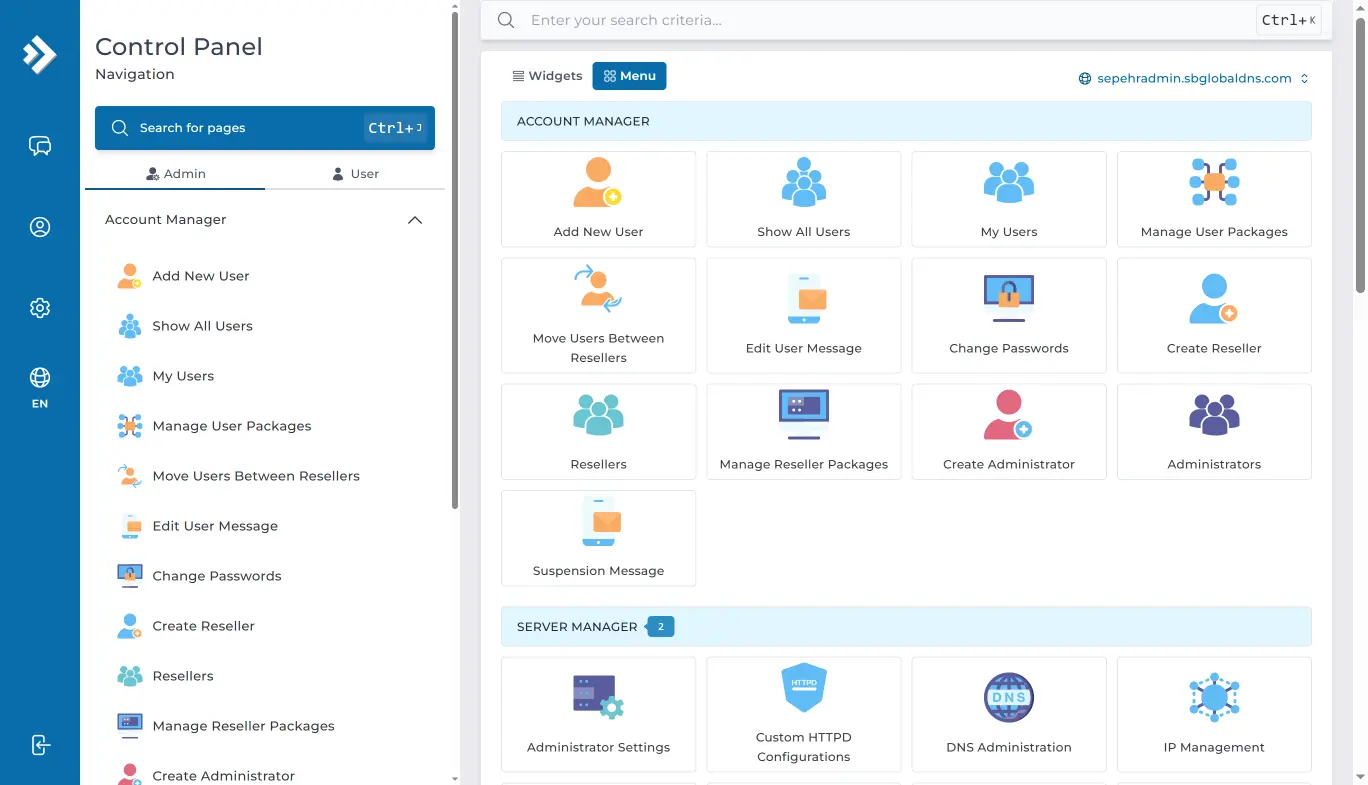
Task: Open the Resellers tile
Action: (x=598, y=432)
